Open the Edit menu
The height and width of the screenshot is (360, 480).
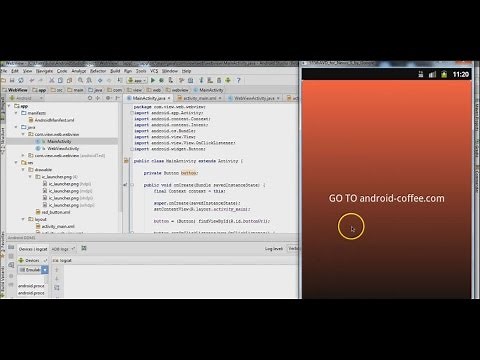[x=15, y=71]
